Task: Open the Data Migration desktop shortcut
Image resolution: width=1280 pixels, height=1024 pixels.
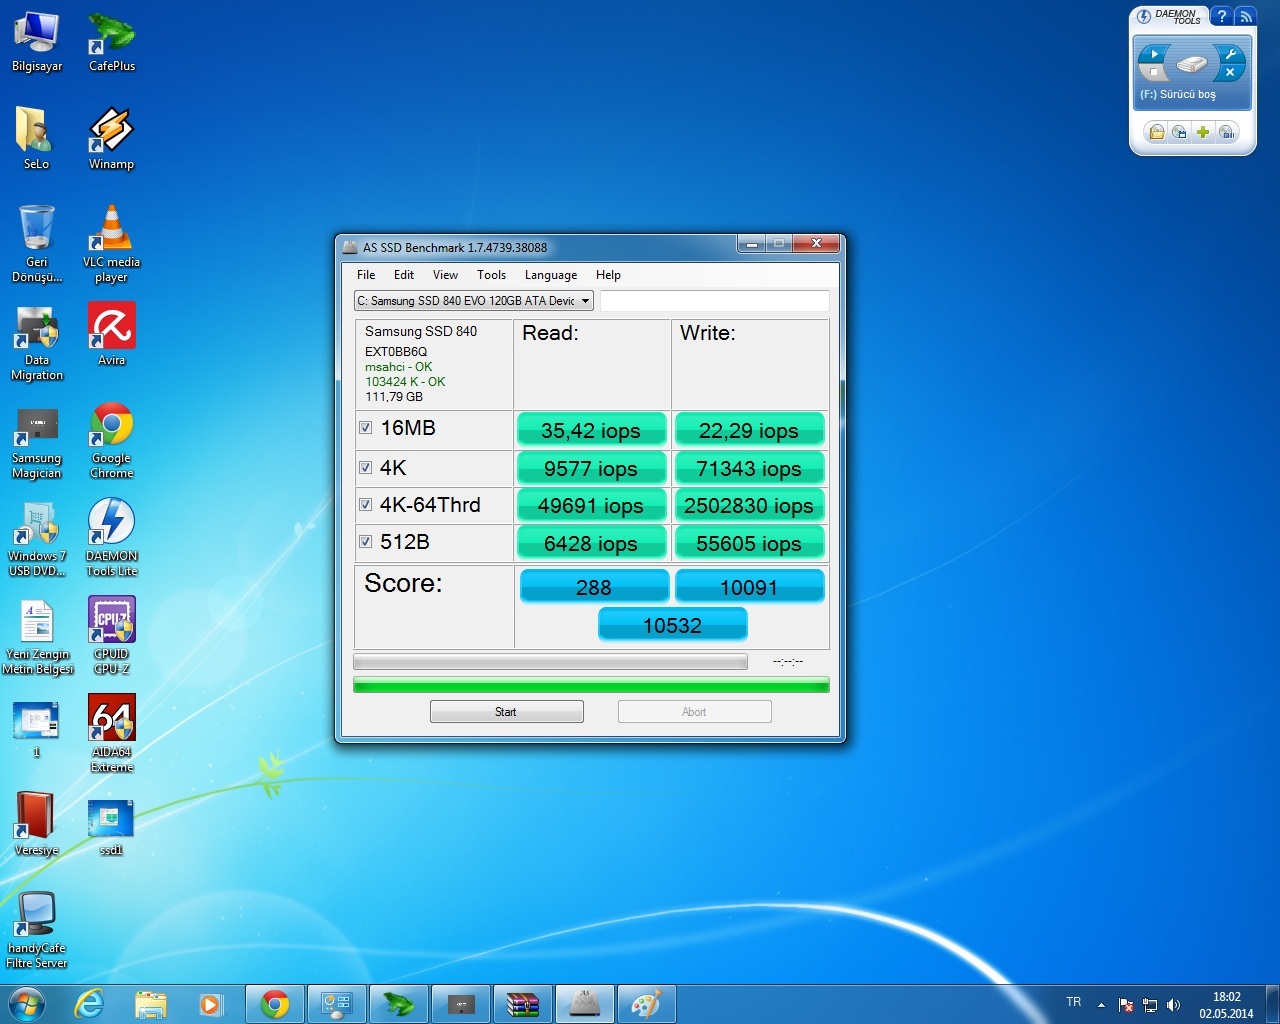Action: [37, 343]
